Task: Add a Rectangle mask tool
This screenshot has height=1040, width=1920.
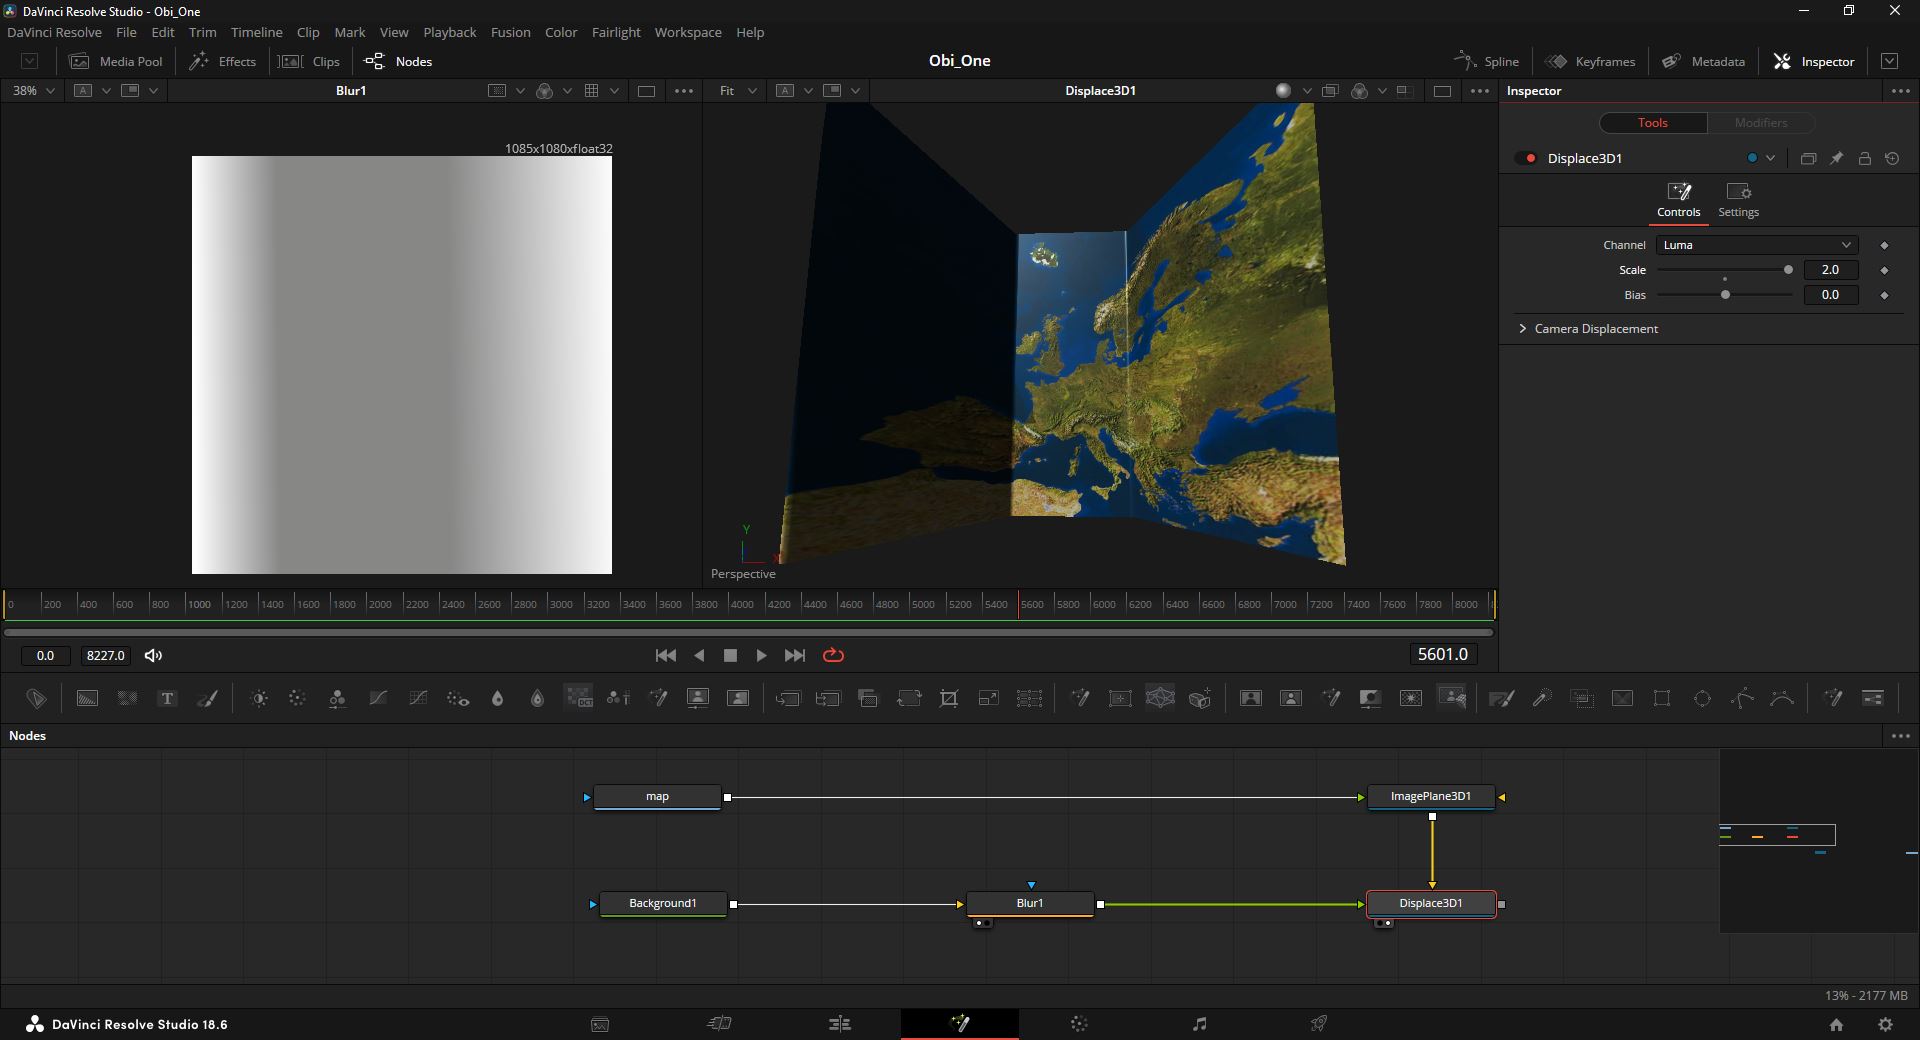Action: (x=1662, y=698)
